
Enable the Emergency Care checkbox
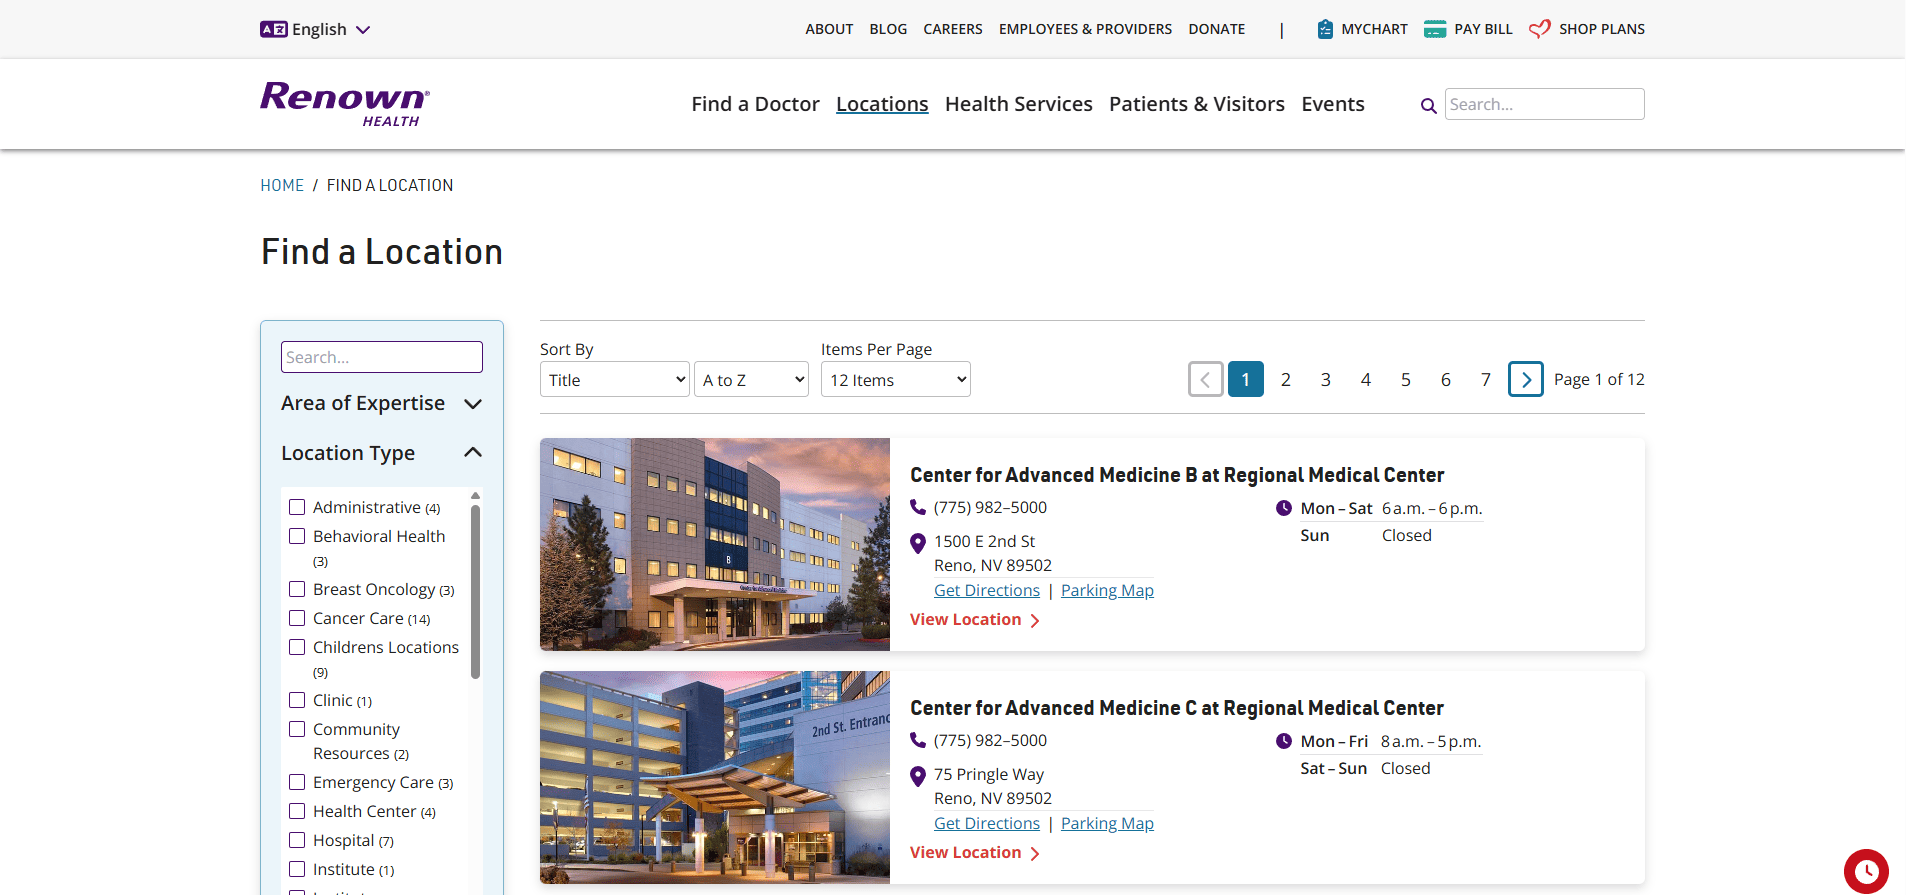click(x=297, y=782)
